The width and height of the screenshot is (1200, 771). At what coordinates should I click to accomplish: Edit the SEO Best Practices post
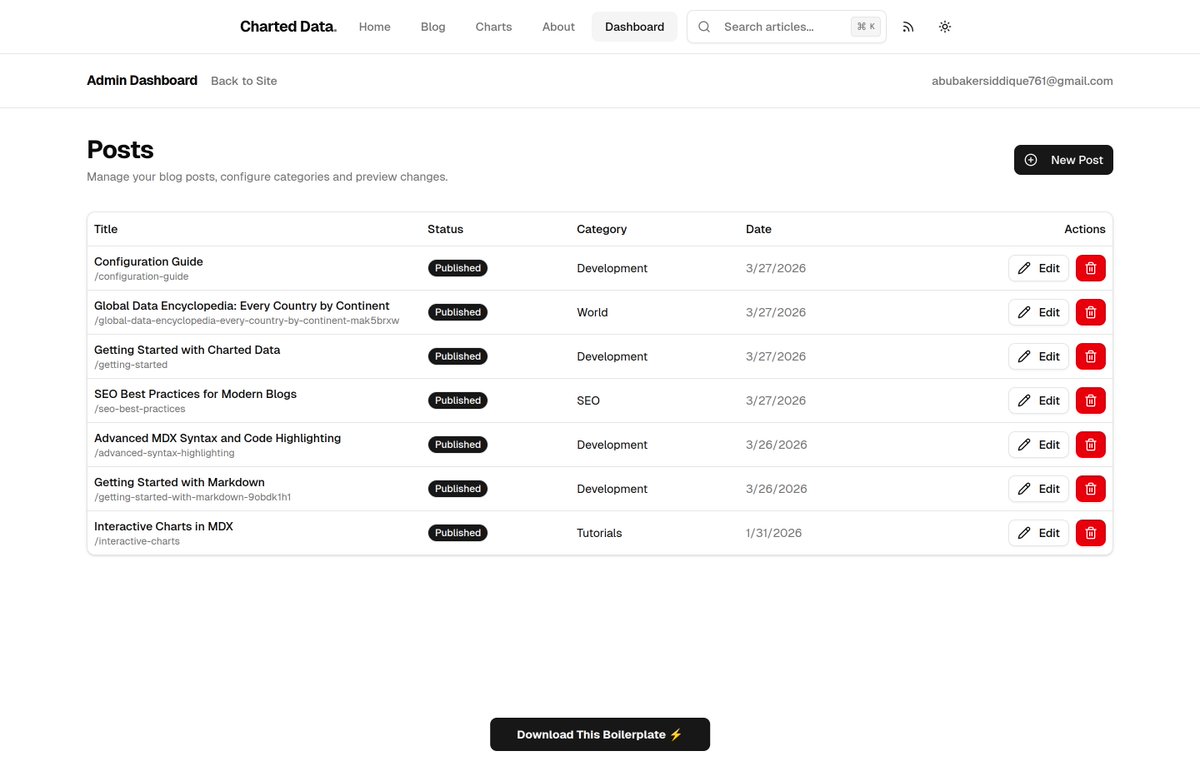pyautogui.click(x=1038, y=400)
